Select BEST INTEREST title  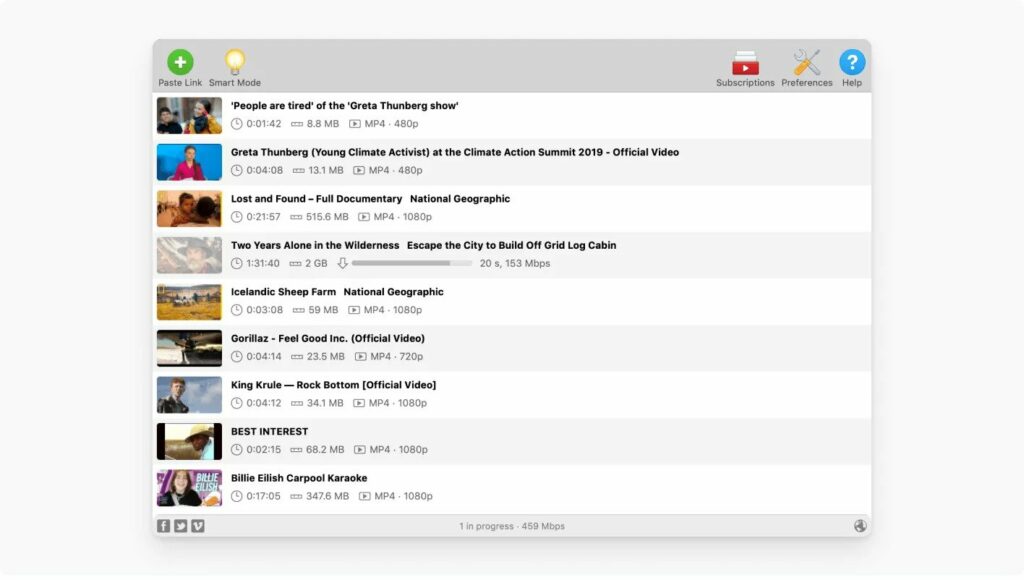(x=270, y=432)
